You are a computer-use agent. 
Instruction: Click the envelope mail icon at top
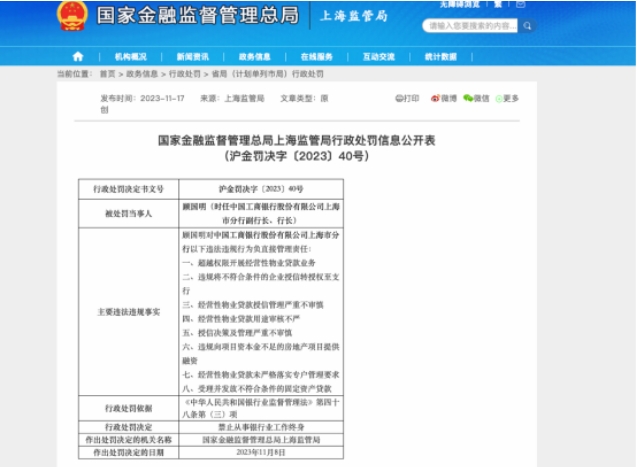(x=520, y=4)
